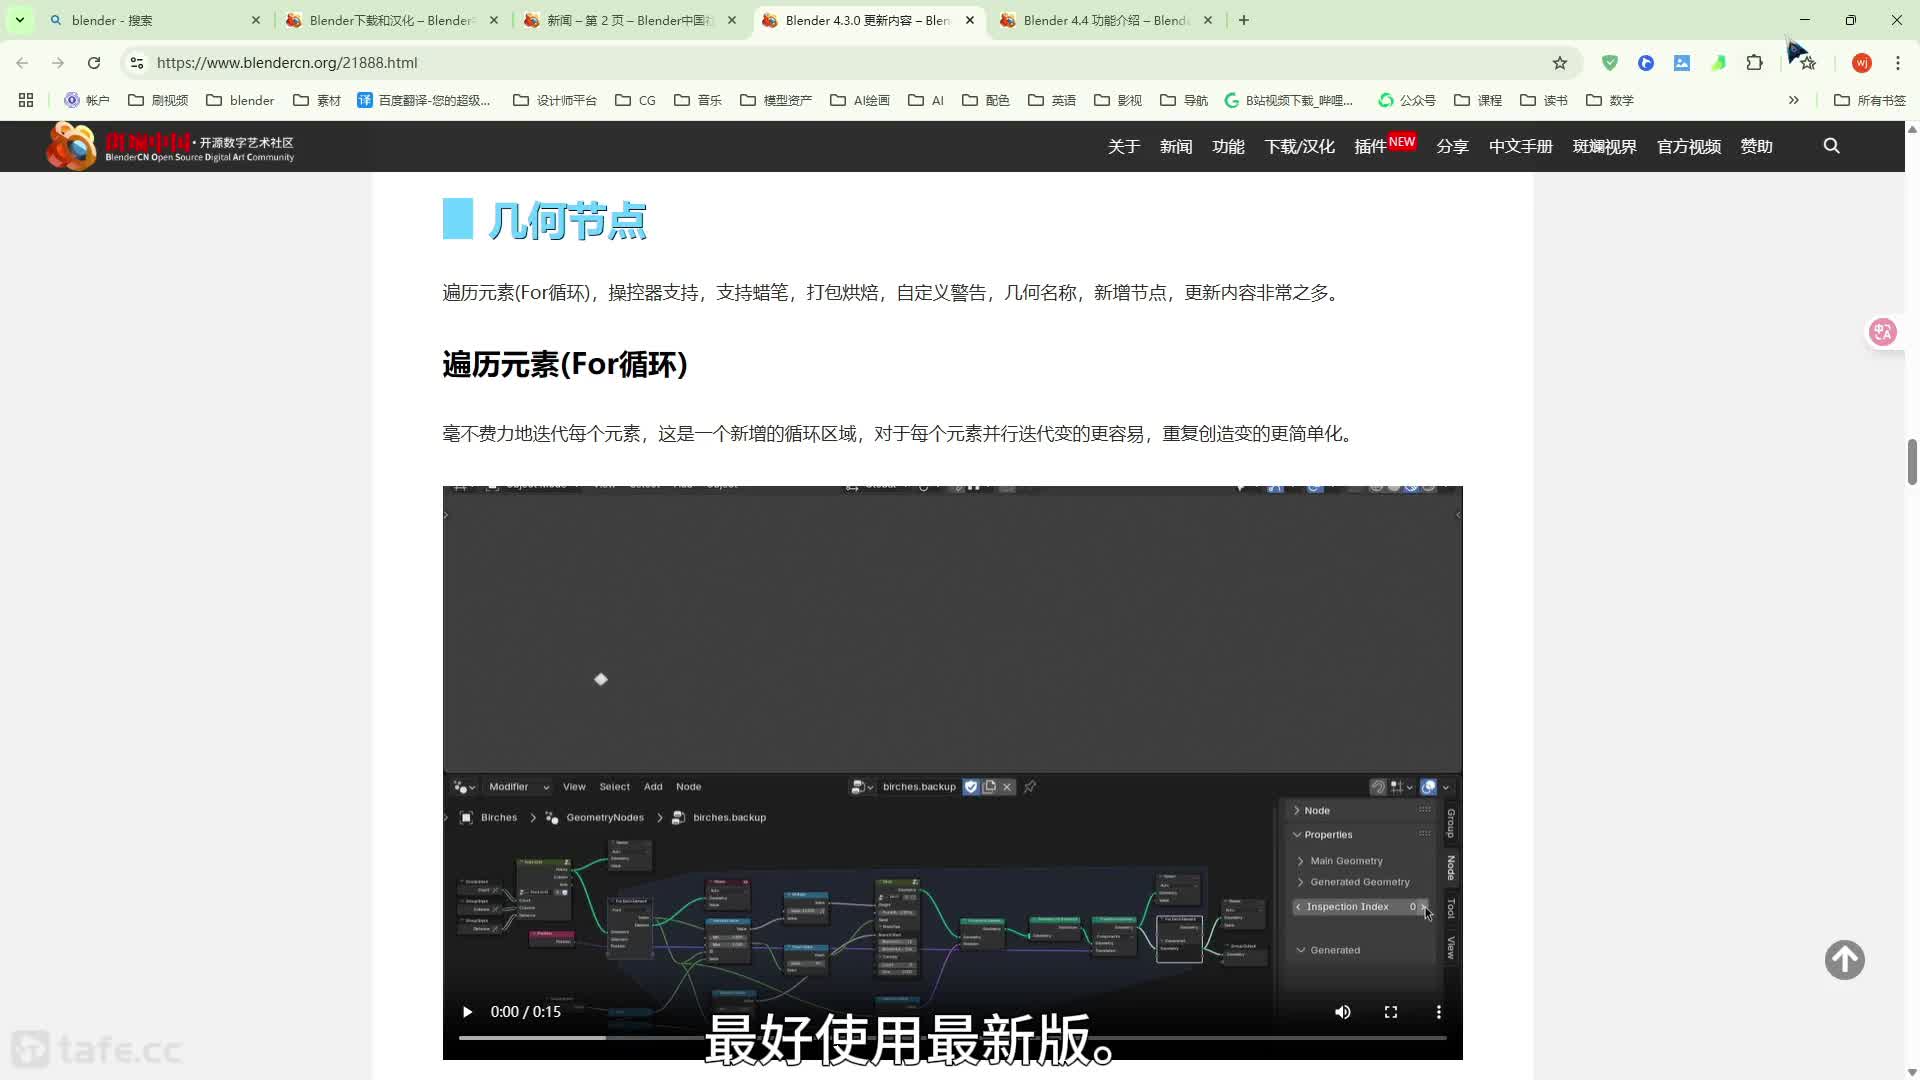Image resolution: width=1920 pixels, height=1080 pixels.
Task: Click the site information icon in address bar
Action: (137, 62)
